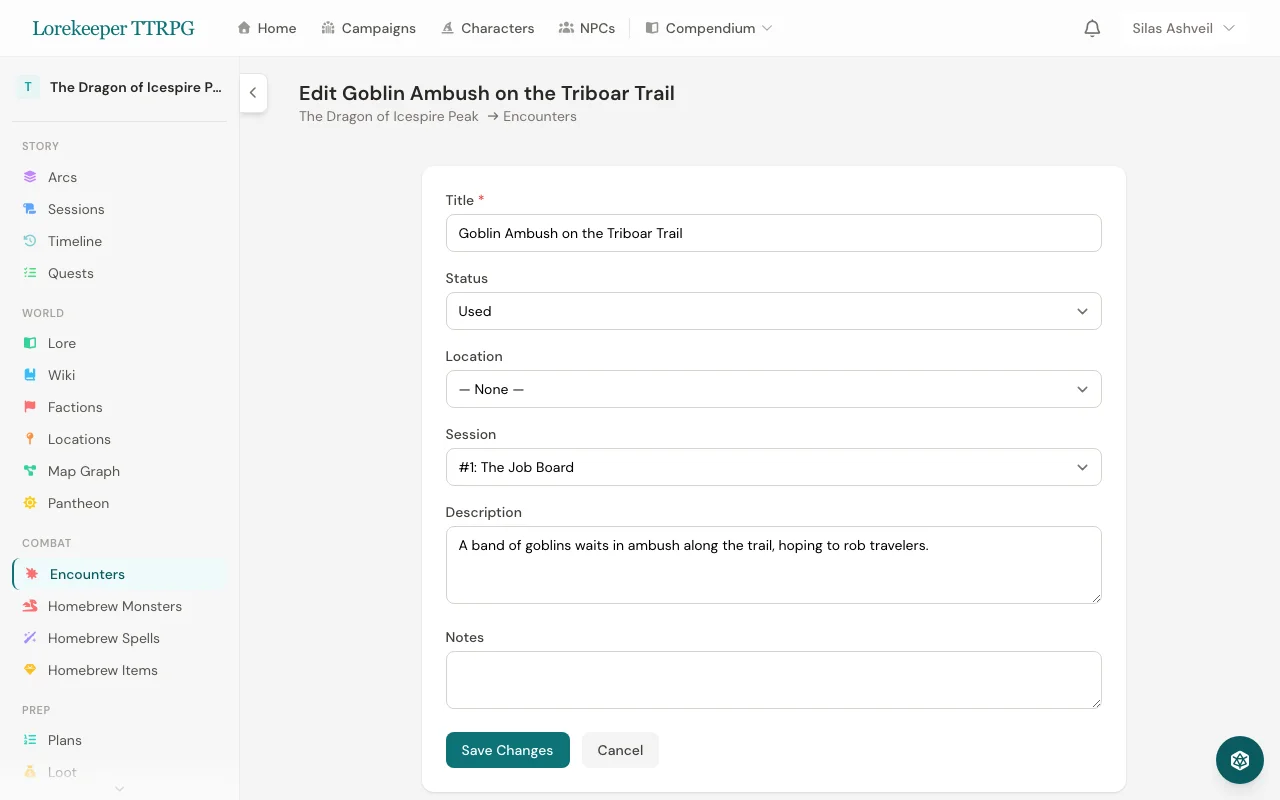1280x800 pixels.
Task: Click the floating dice widget button
Action: tap(1240, 760)
